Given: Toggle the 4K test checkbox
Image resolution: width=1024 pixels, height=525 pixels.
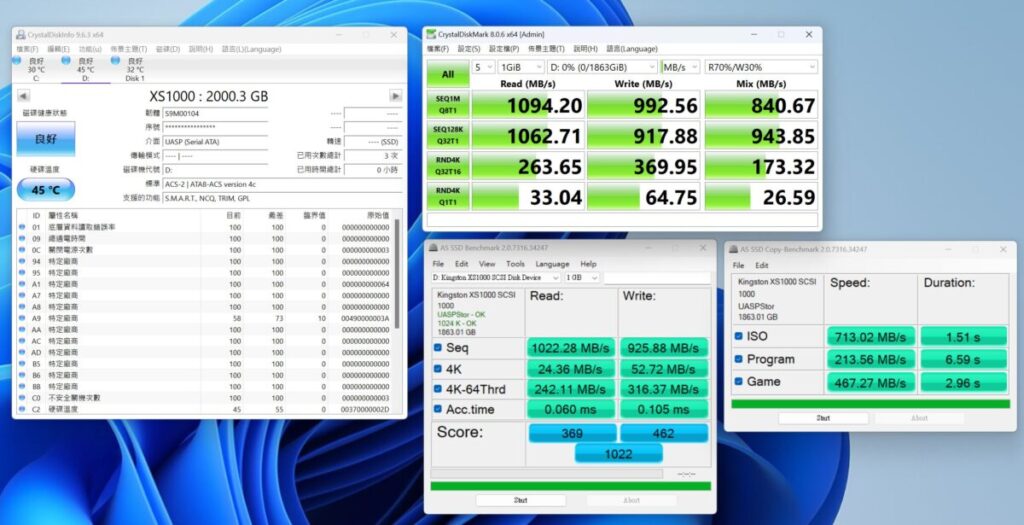Looking at the screenshot, I should coord(438,368).
